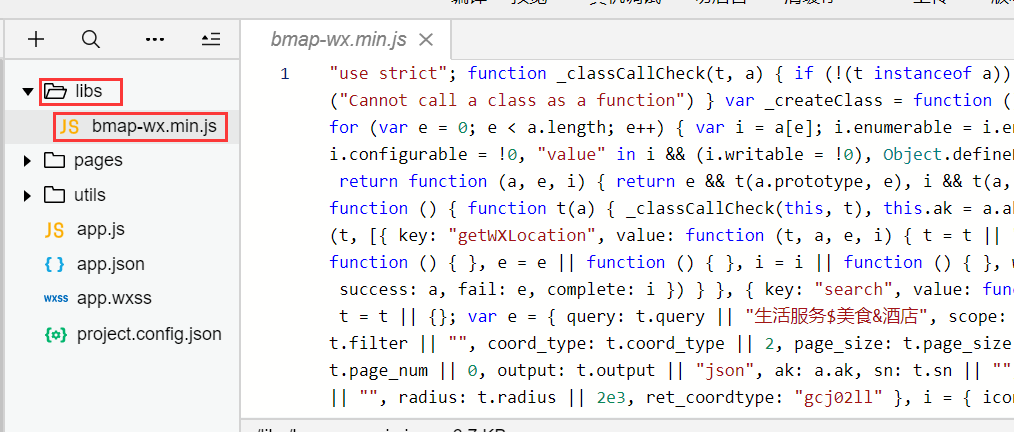This screenshot has width=1014, height=432.
Task: Select the pages folder
Action: coord(98,160)
